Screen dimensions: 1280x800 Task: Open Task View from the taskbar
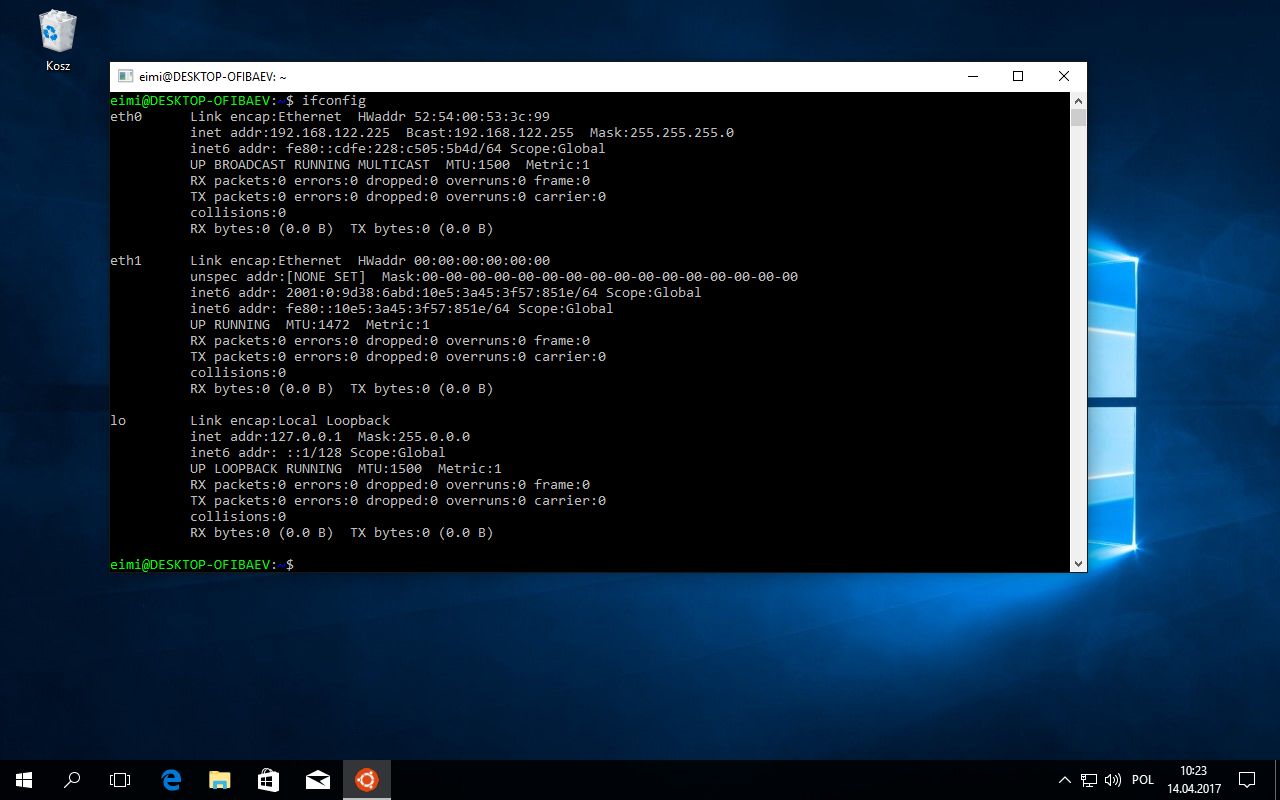120,780
